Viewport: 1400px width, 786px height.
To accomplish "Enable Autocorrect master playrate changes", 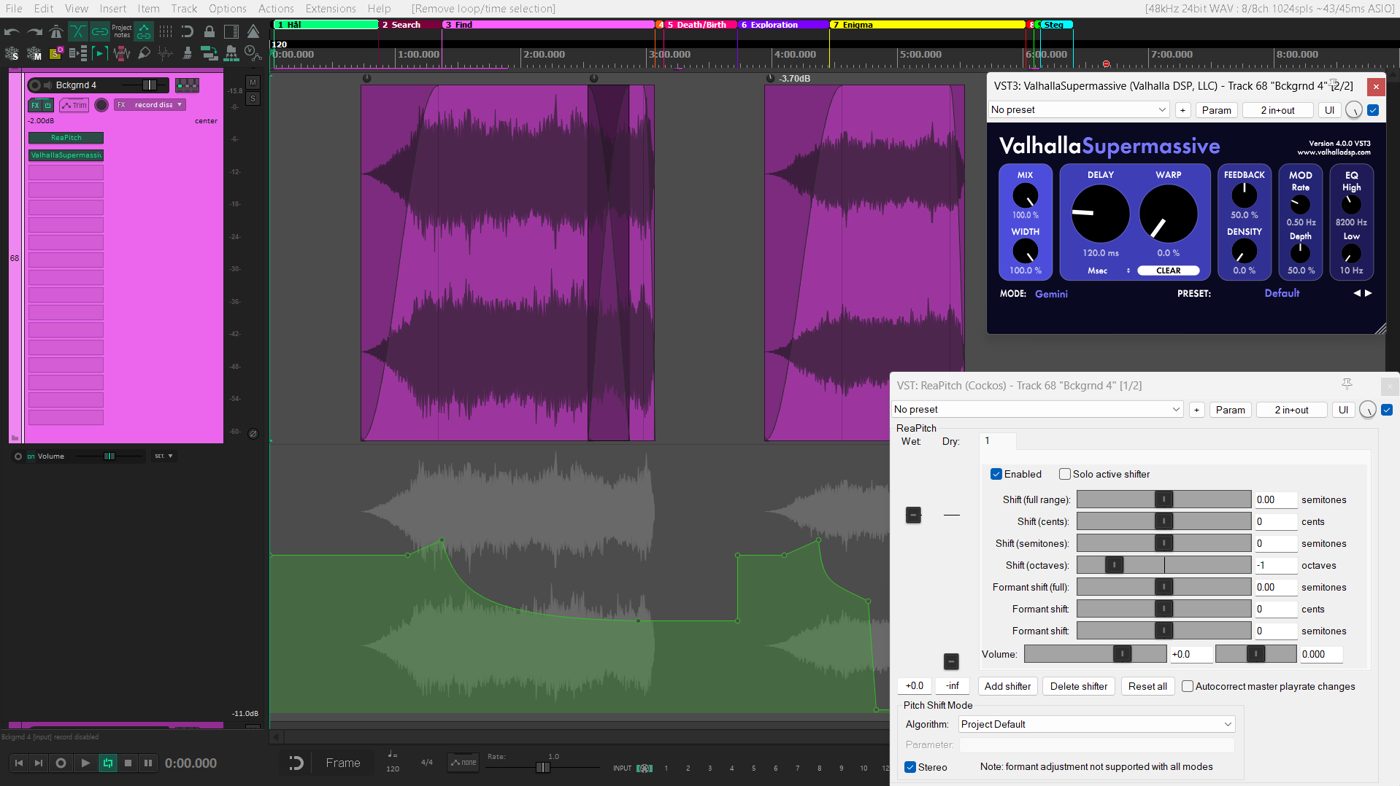I will (1188, 686).
